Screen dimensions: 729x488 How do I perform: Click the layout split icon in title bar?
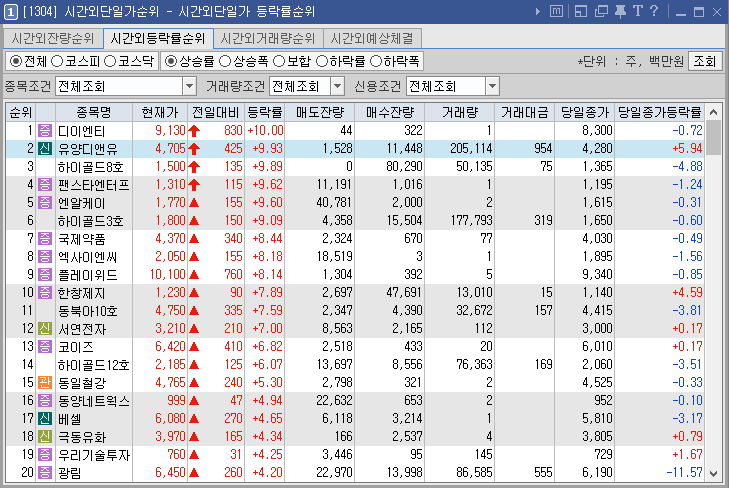click(581, 11)
